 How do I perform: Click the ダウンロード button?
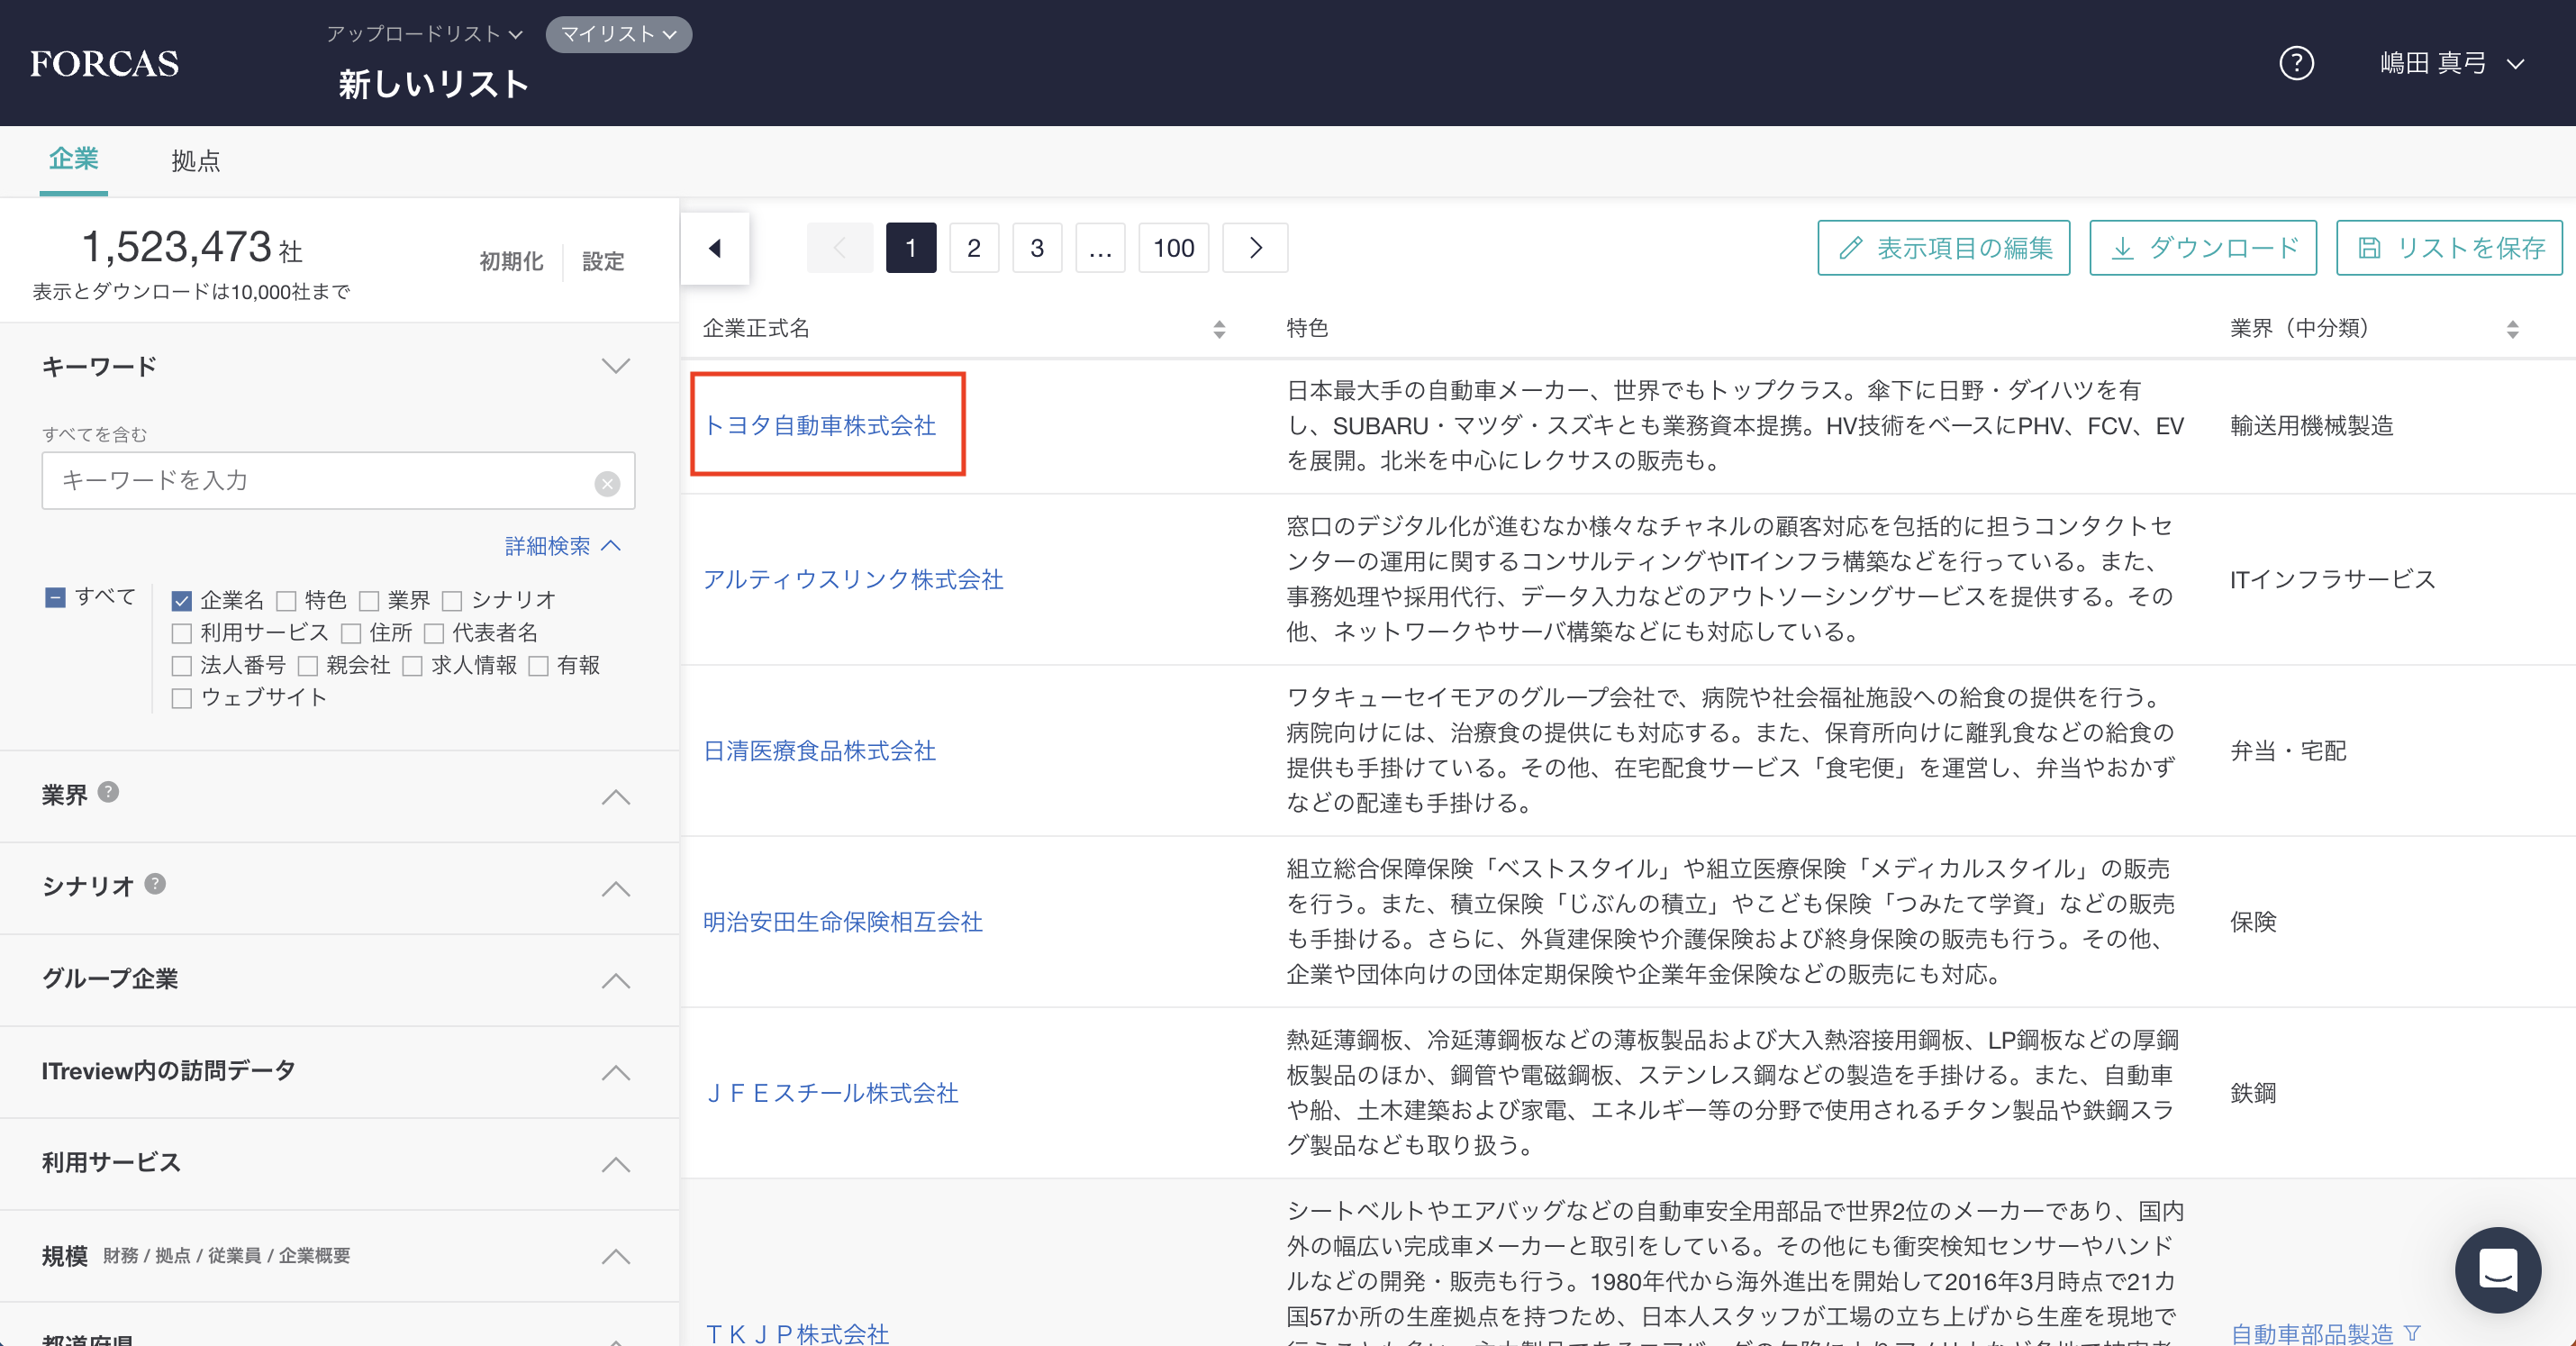(2202, 248)
